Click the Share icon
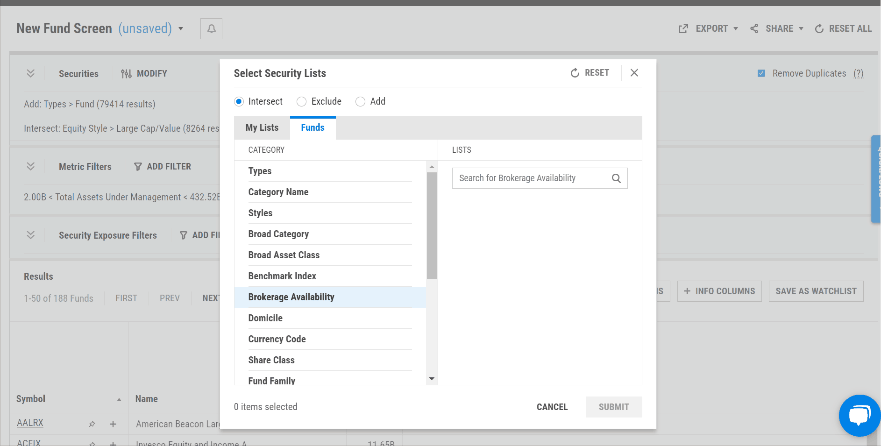The height and width of the screenshot is (446, 881). pyautogui.click(x=754, y=29)
